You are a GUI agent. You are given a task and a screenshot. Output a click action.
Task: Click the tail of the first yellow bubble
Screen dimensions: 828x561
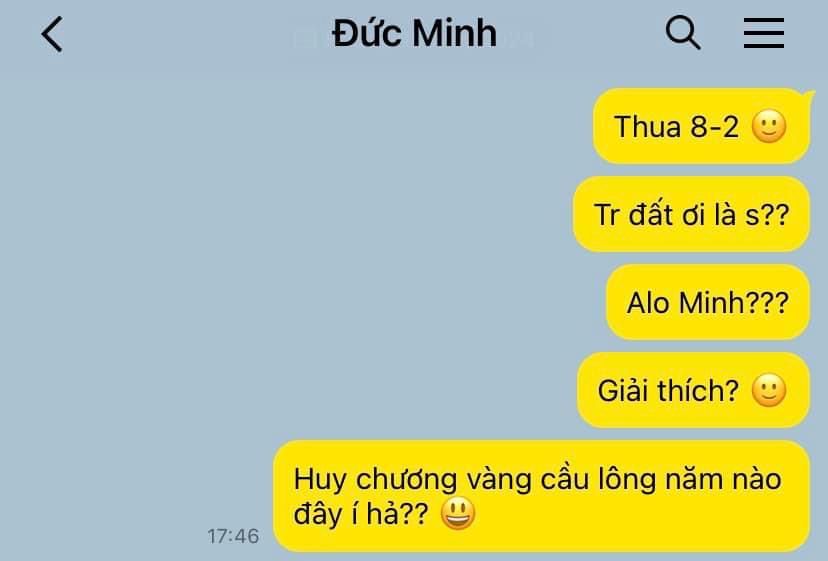click(809, 96)
